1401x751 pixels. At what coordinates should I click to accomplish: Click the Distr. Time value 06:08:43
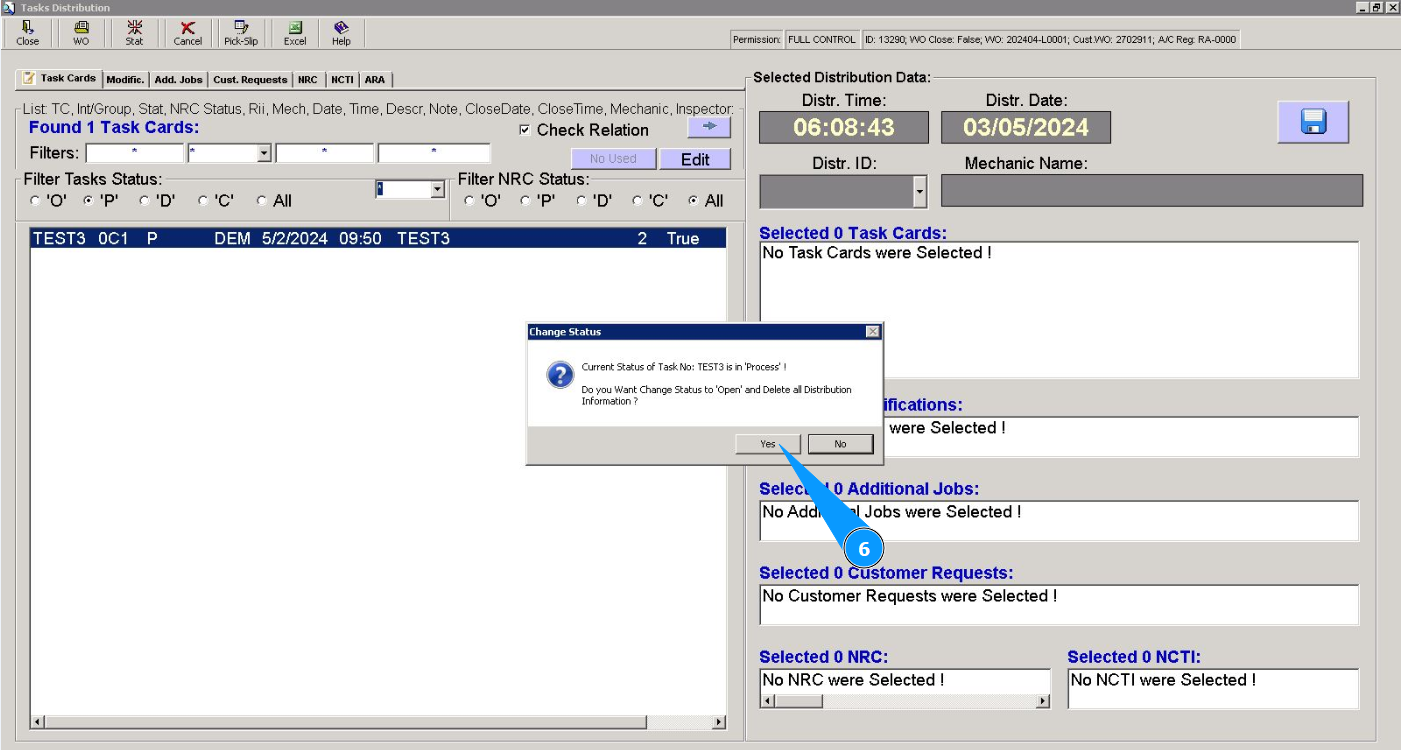844,127
